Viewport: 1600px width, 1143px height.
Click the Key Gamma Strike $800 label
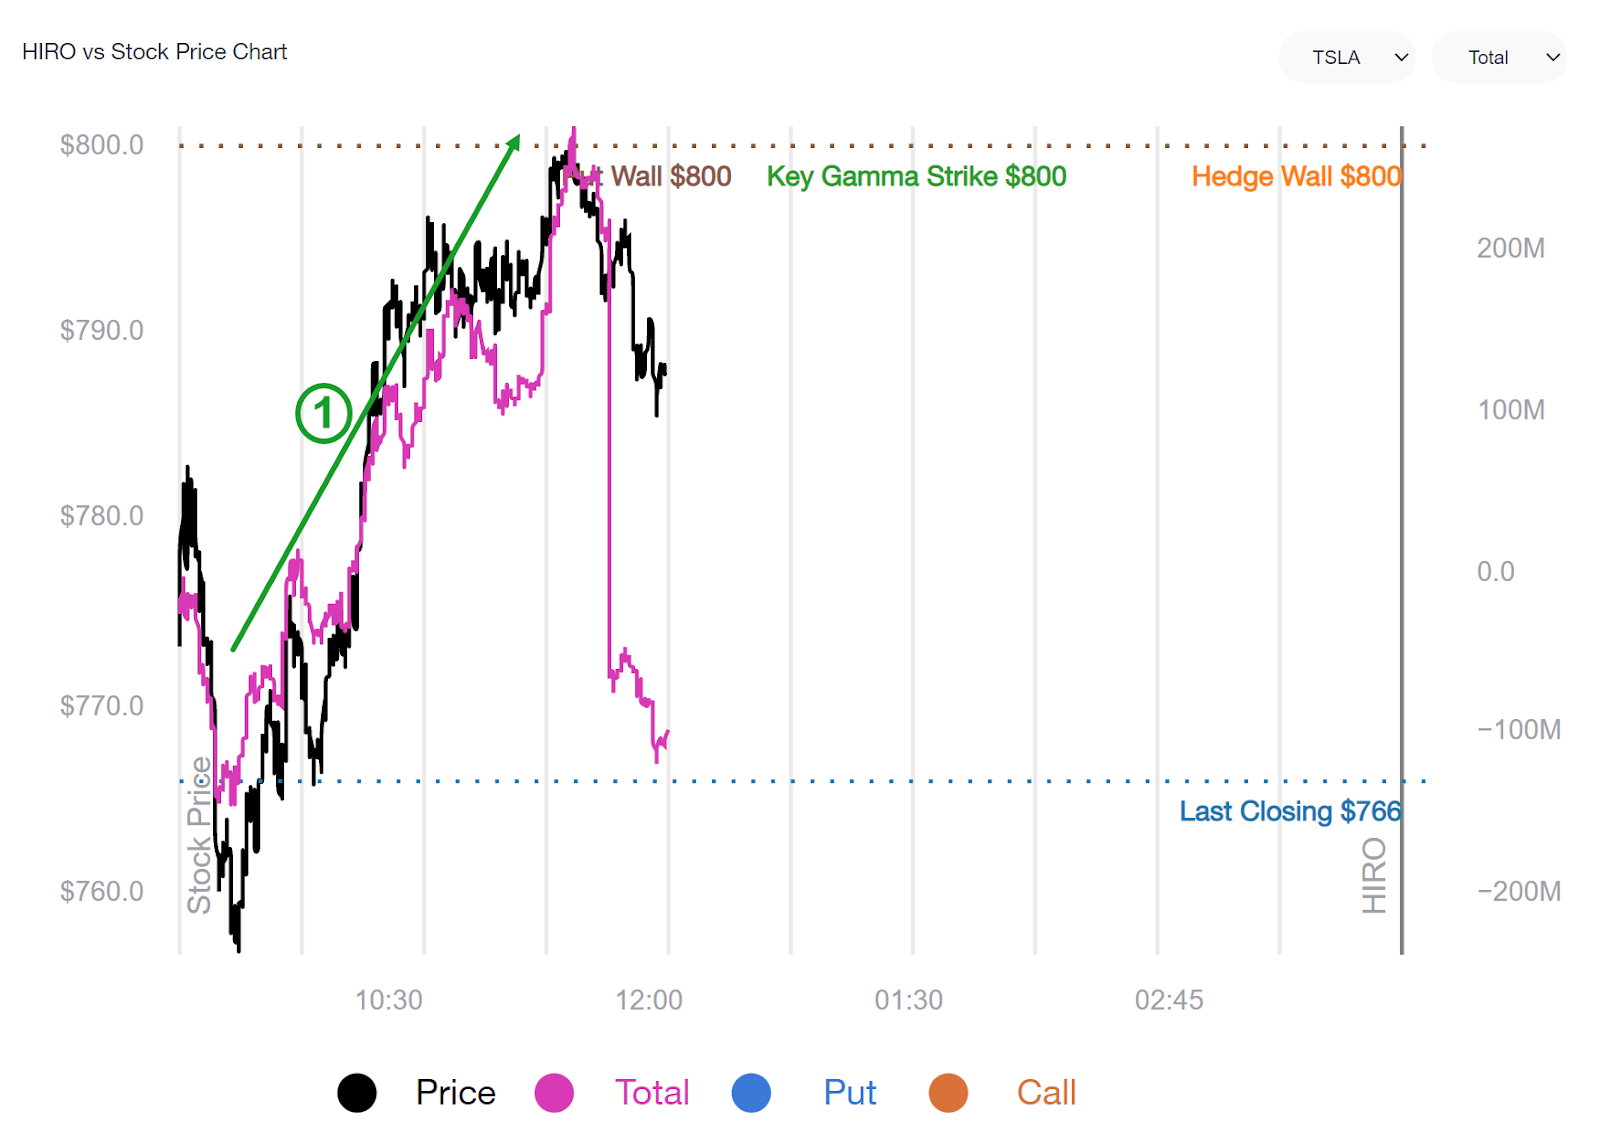tap(916, 176)
